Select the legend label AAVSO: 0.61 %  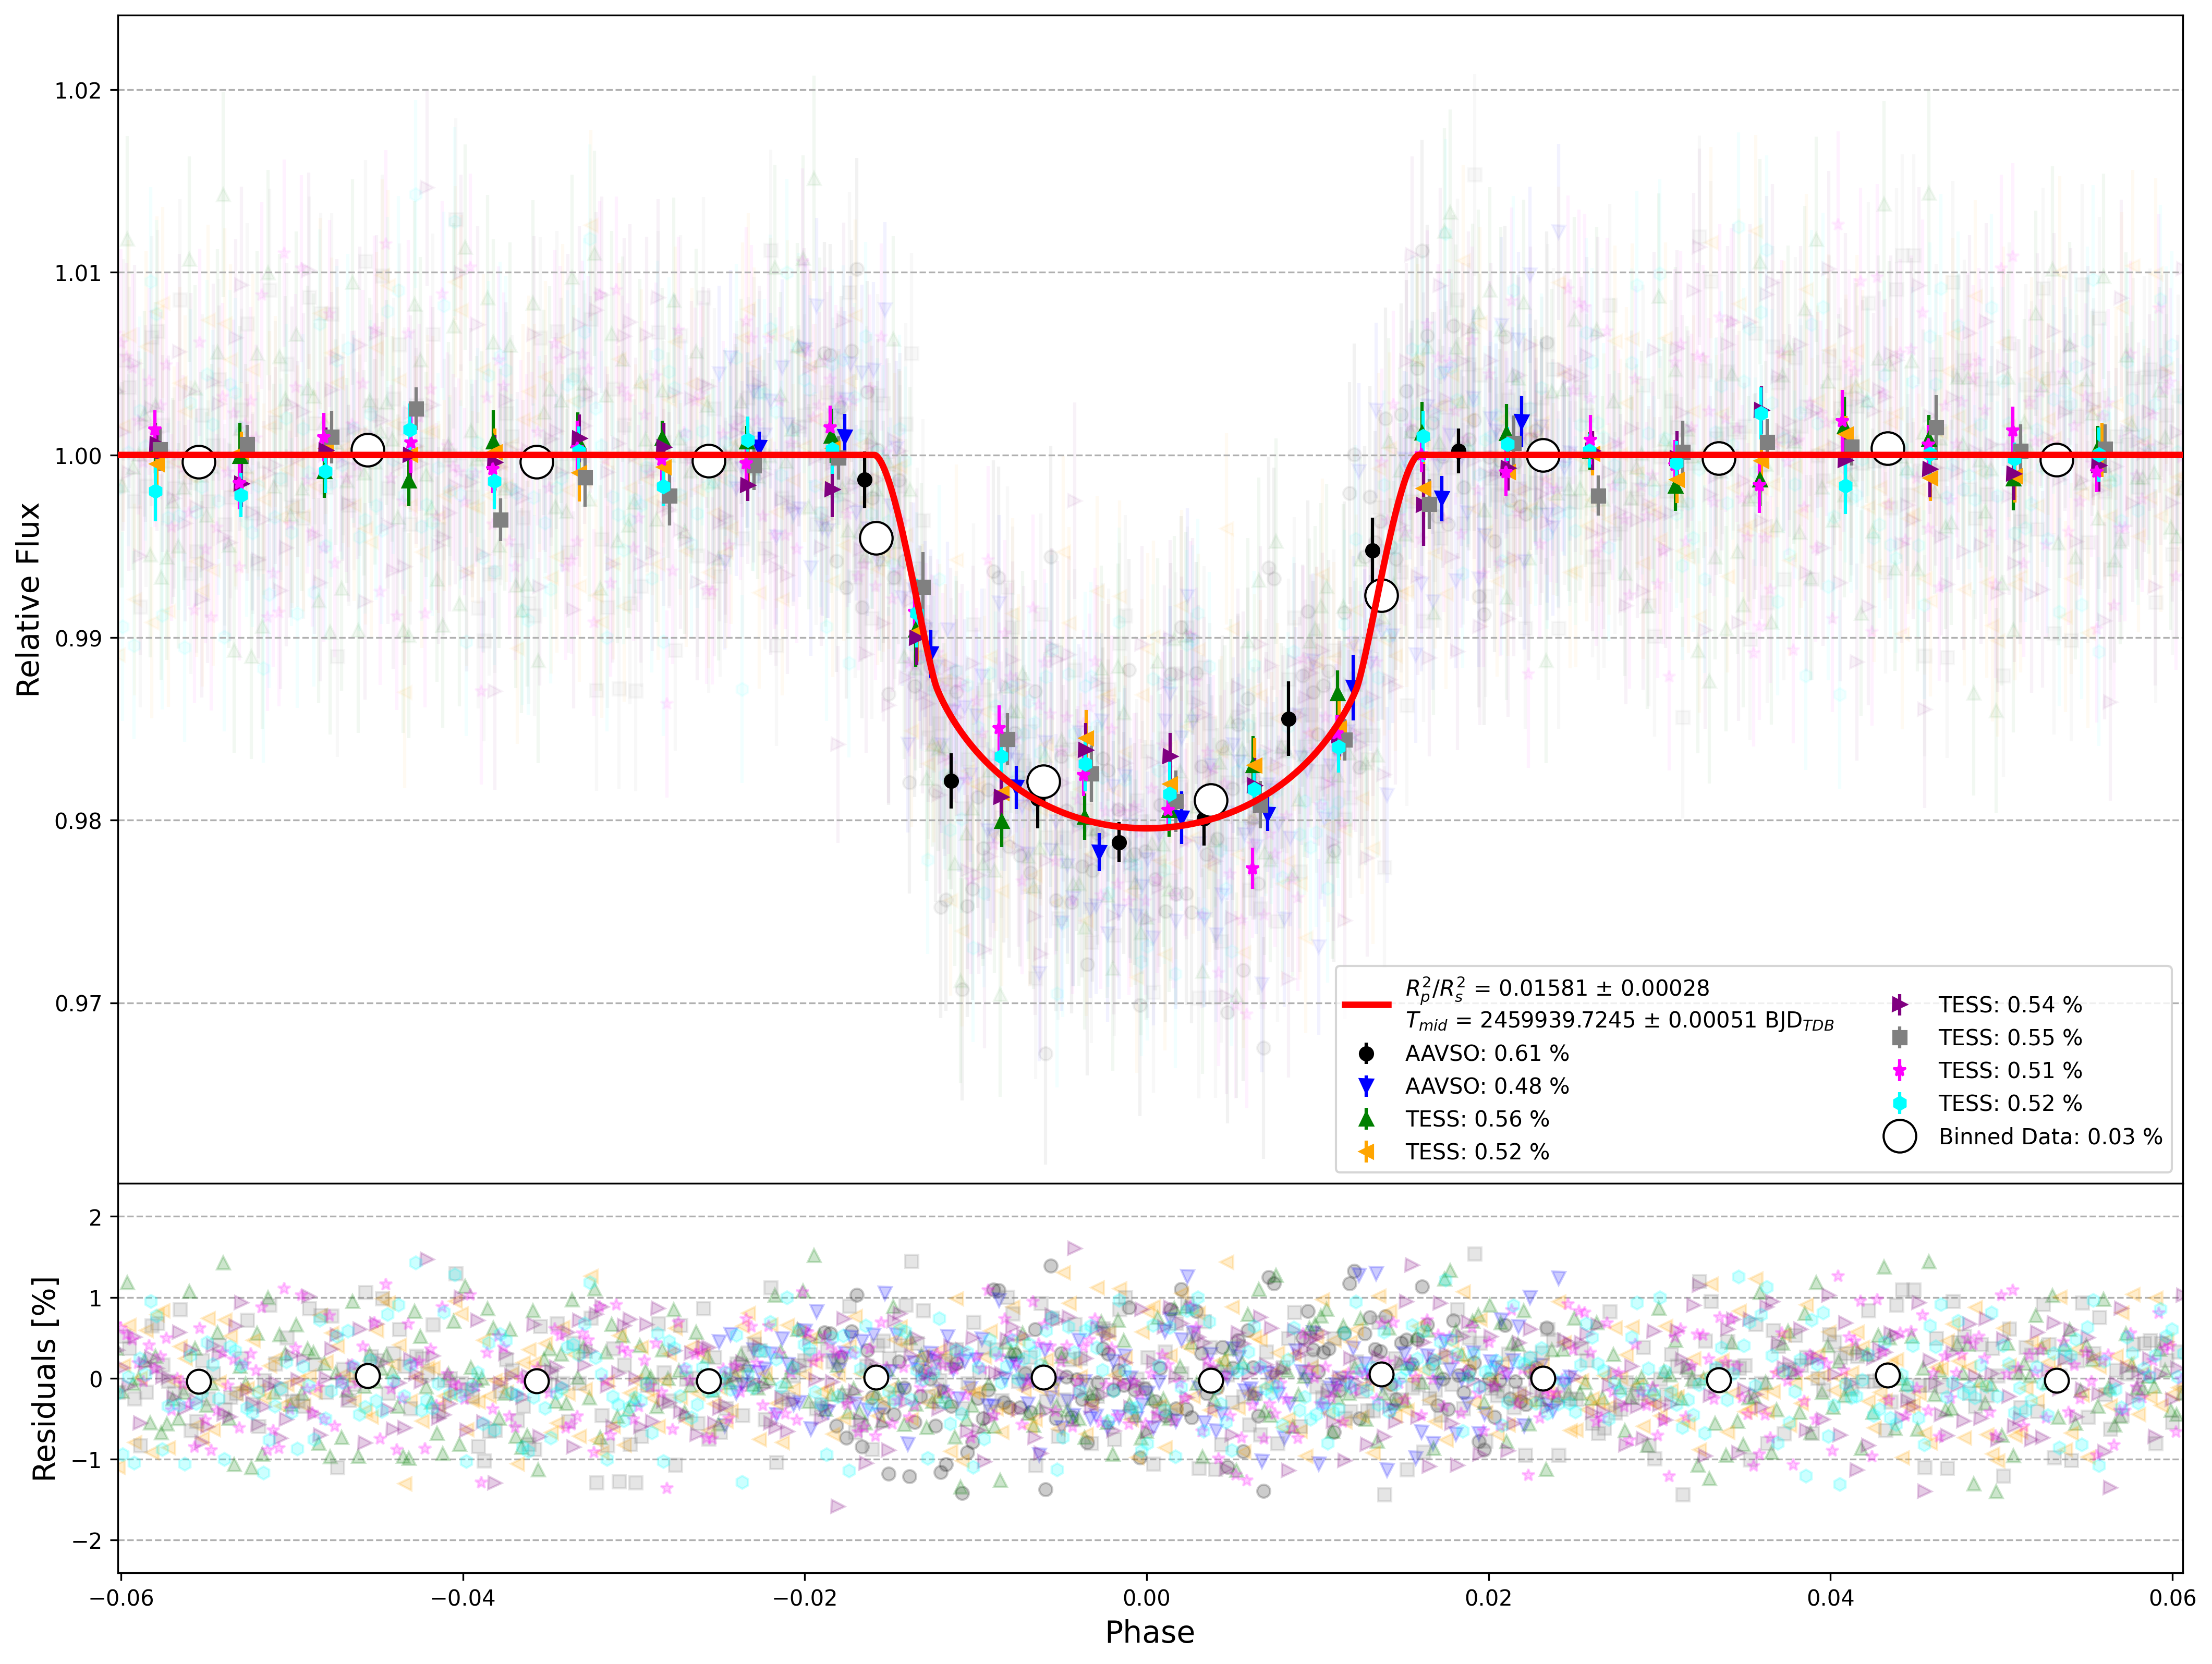pos(1487,1053)
